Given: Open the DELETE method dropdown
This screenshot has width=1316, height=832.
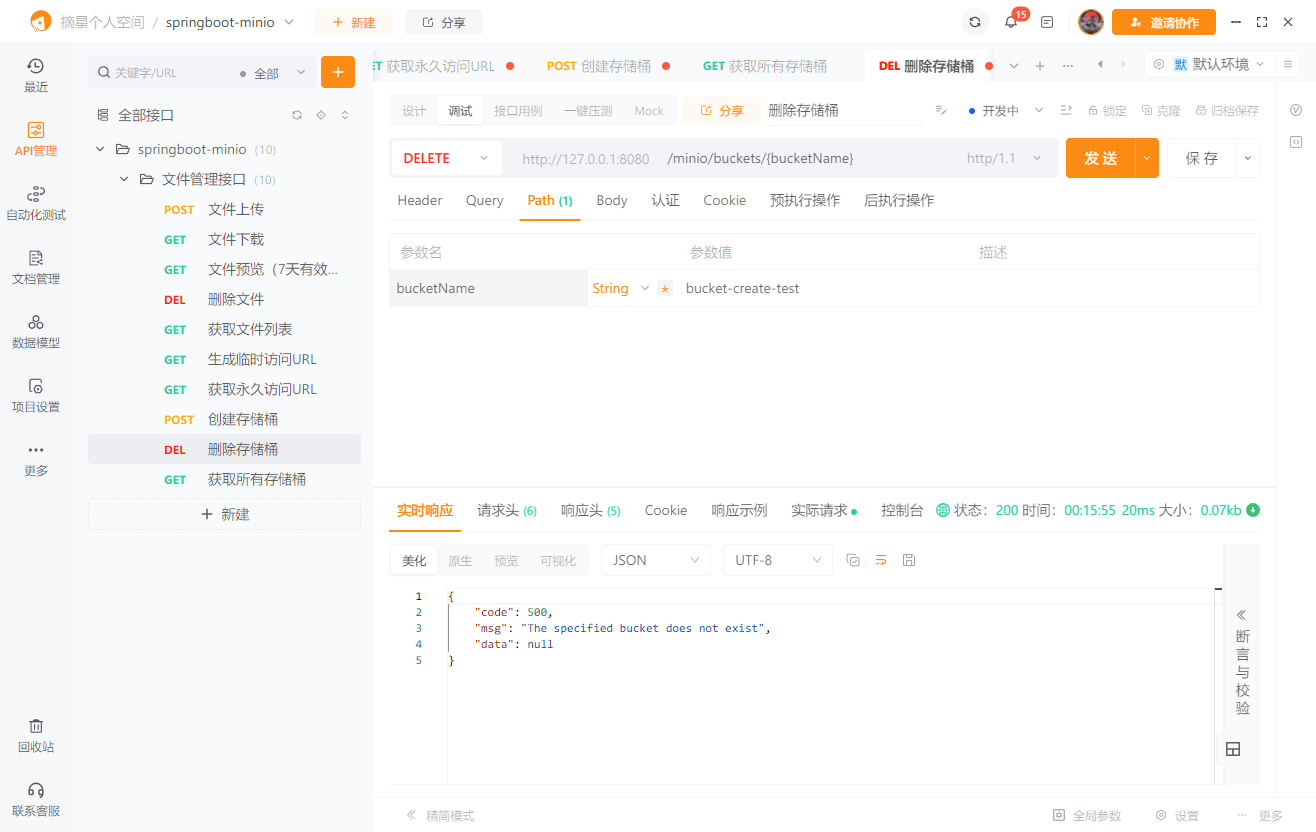Looking at the screenshot, I should pos(446,158).
